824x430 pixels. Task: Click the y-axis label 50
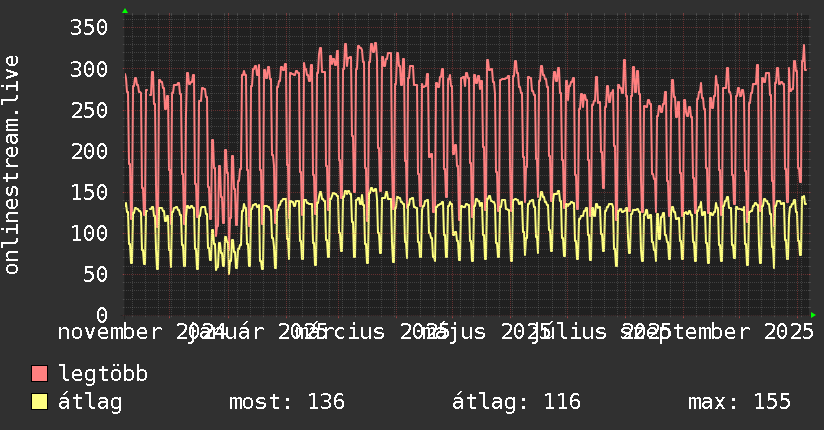click(x=95, y=274)
